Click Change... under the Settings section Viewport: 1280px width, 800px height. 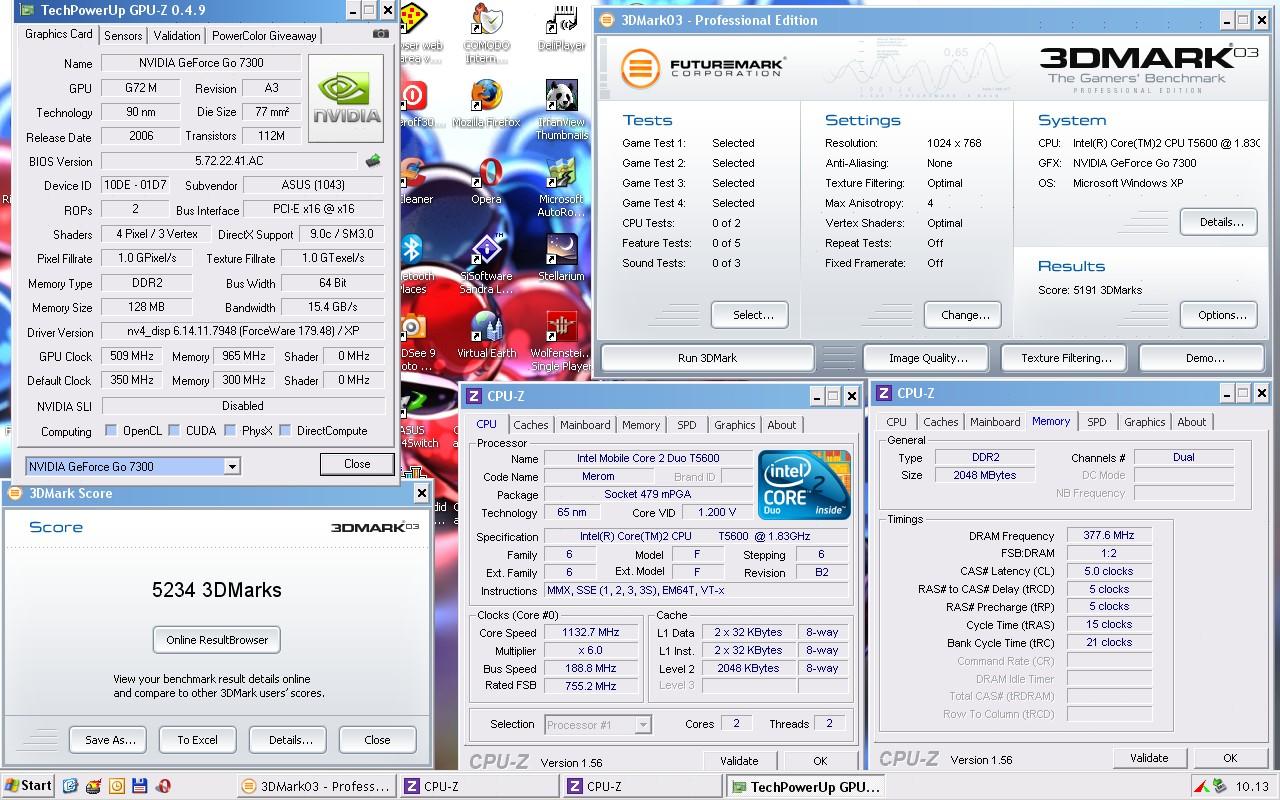coord(965,315)
